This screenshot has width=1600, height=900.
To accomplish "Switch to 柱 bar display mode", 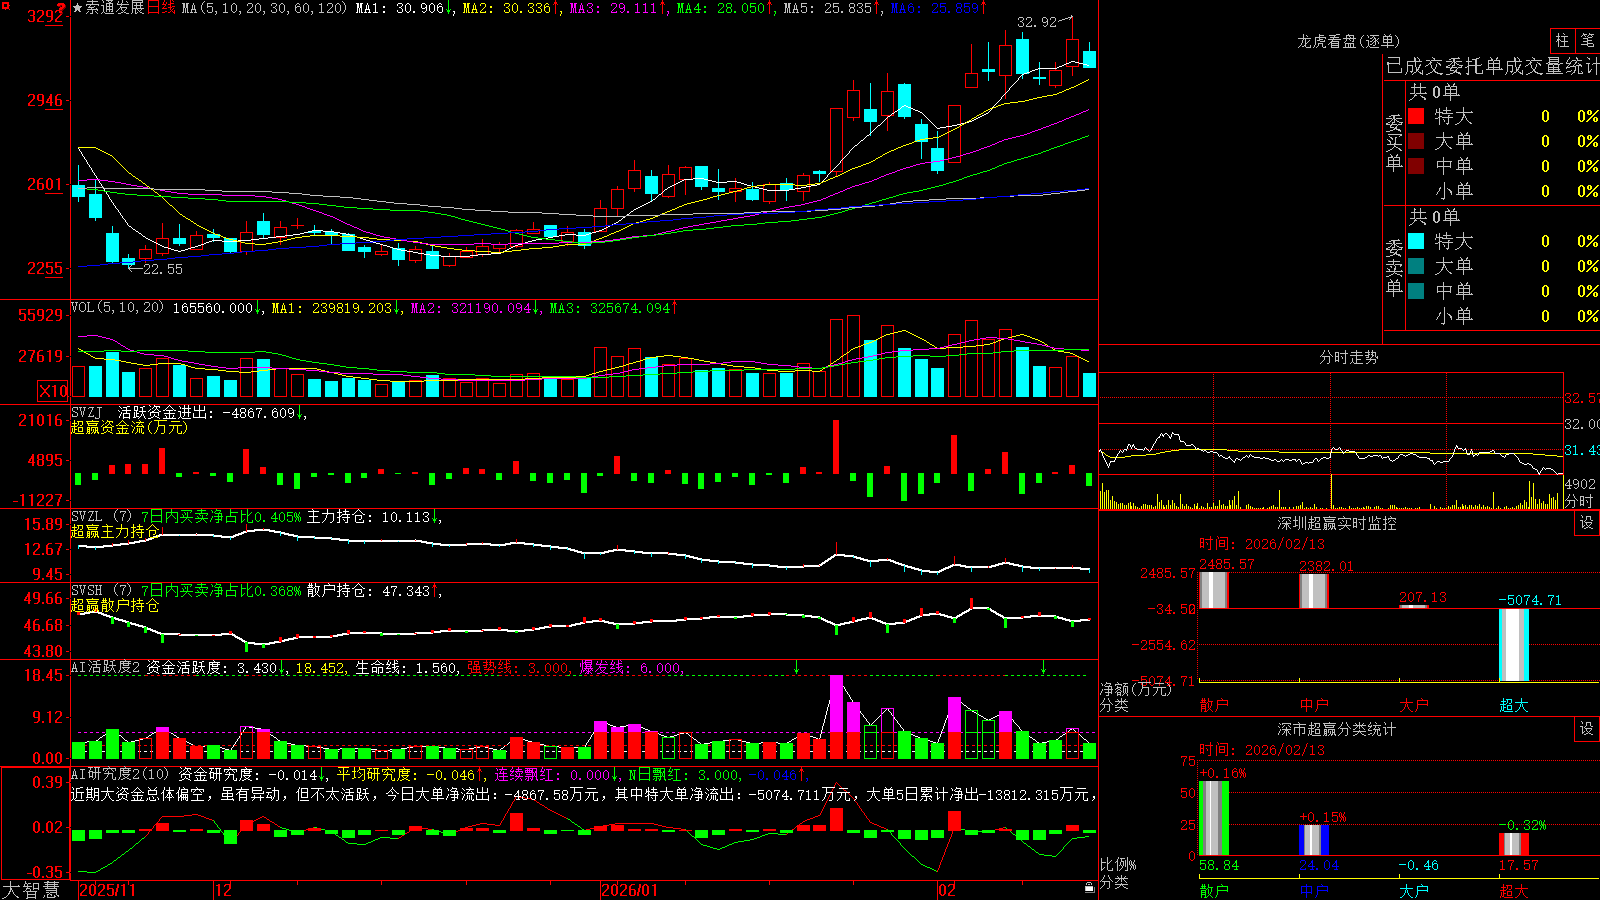I will click(x=1562, y=41).
